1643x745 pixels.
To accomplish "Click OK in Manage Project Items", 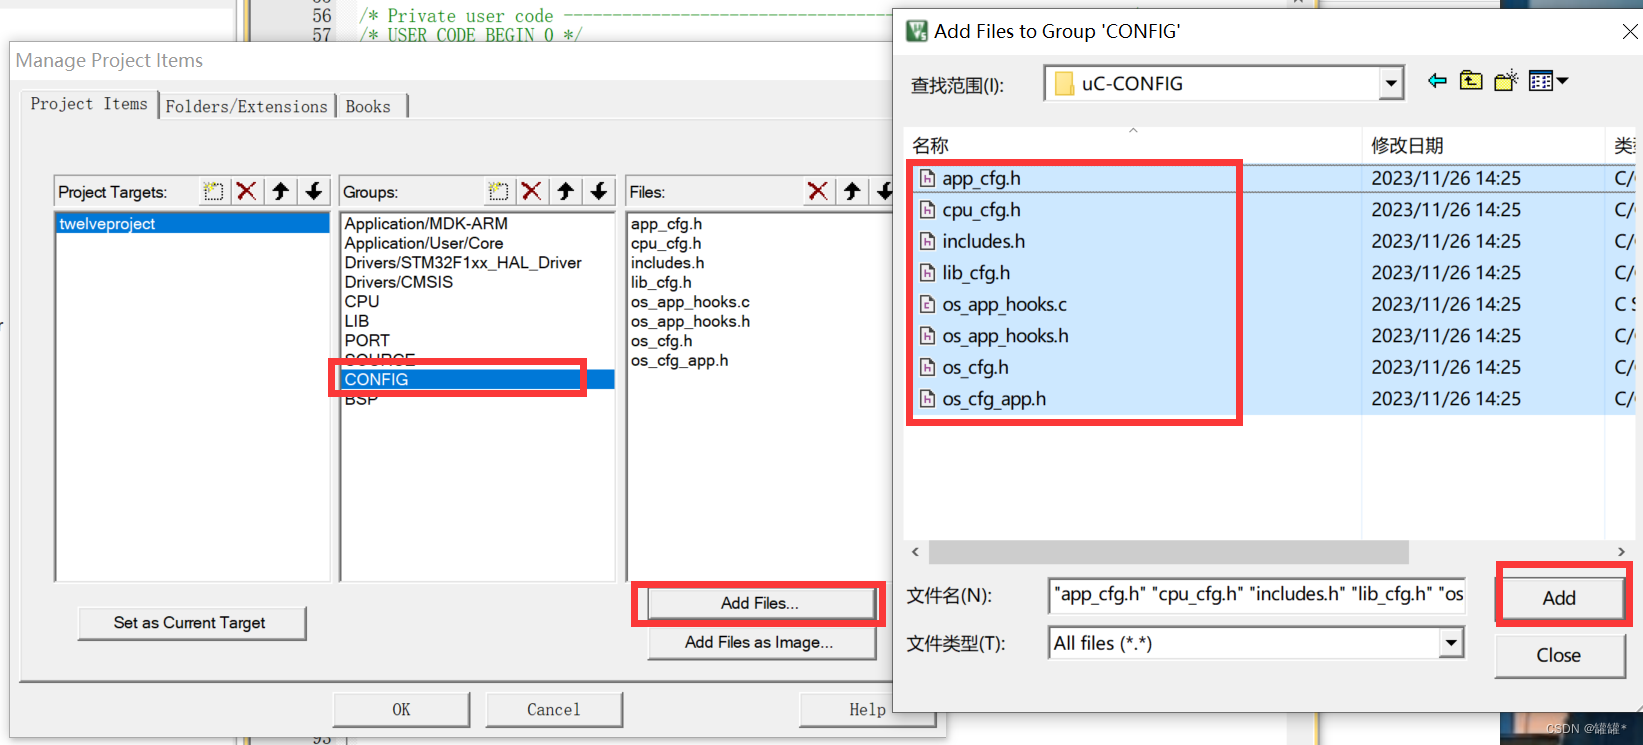I will [401, 709].
